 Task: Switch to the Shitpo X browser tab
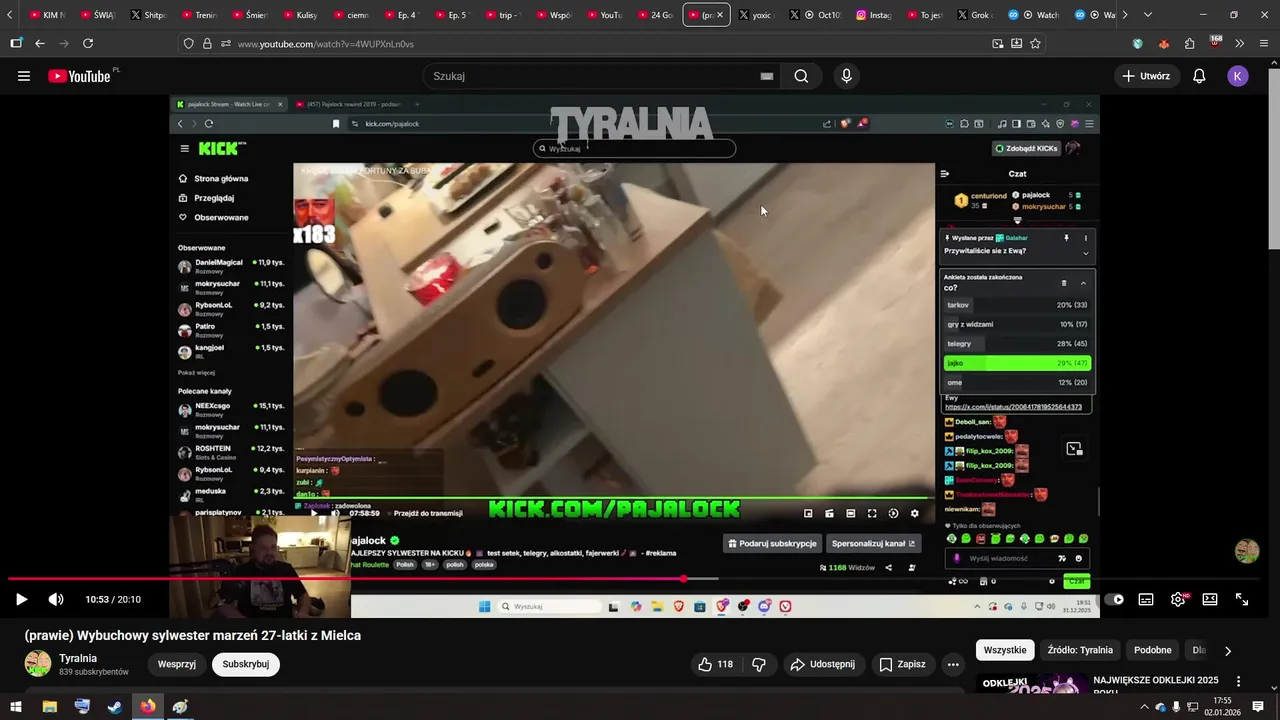tap(148, 15)
